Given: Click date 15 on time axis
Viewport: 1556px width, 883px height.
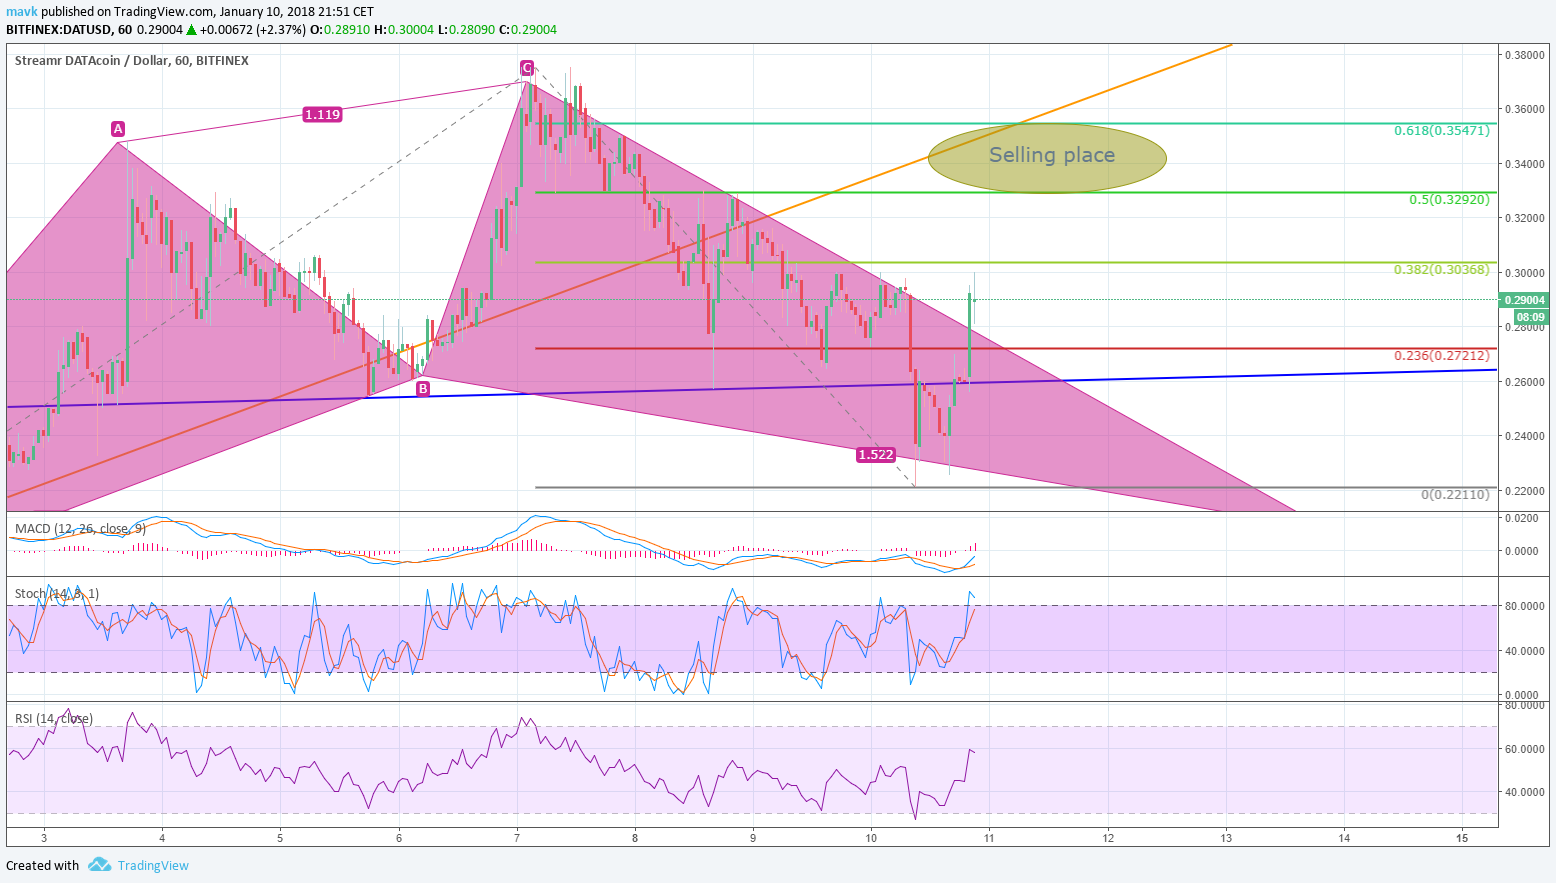Looking at the screenshot, I should click(x=1462, y=838).
